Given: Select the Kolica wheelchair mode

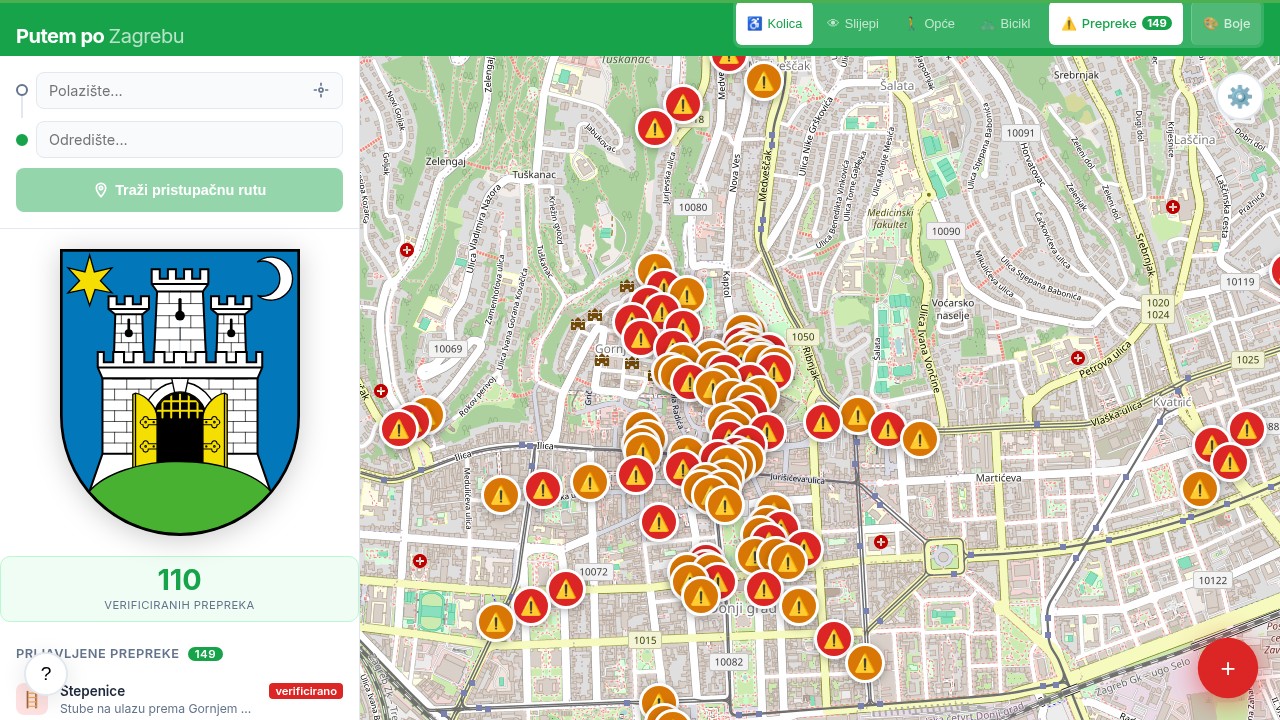Looking at the screenshot, I should click(774, 24).
